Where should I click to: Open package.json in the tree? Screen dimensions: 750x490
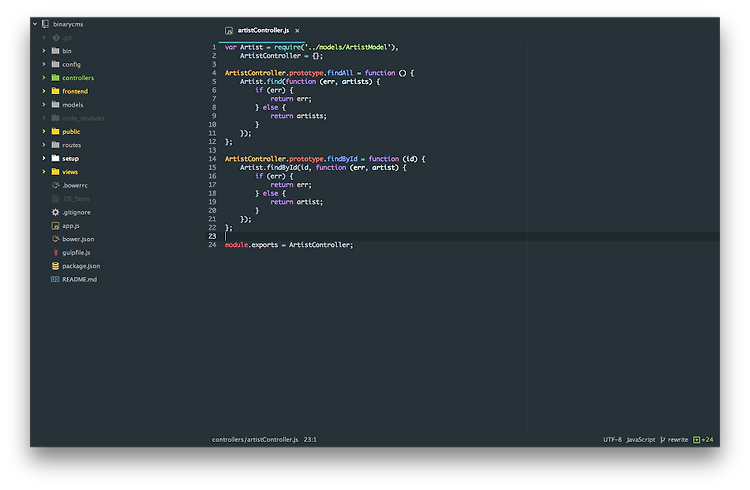[81, 266]
